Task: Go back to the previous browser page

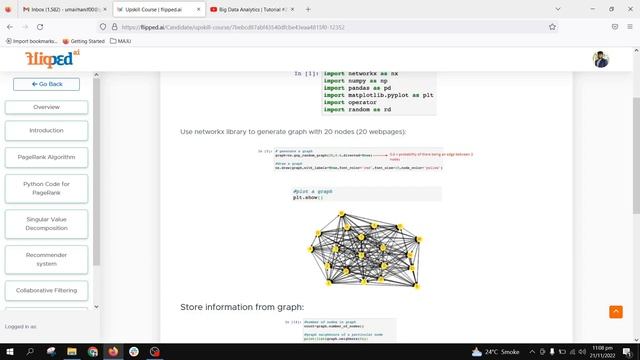Action: point(10,27)
